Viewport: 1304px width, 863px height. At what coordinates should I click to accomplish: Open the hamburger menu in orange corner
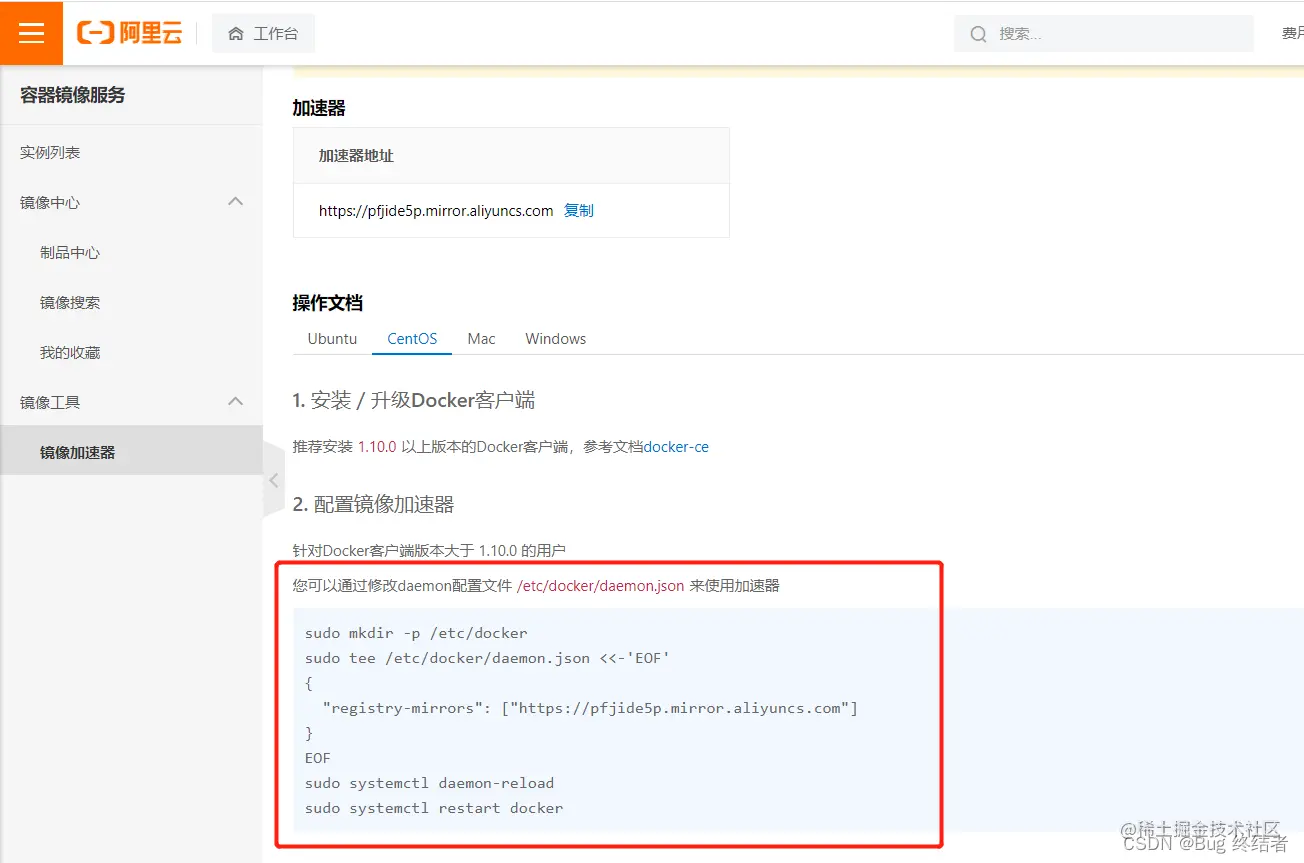point(32,33)
